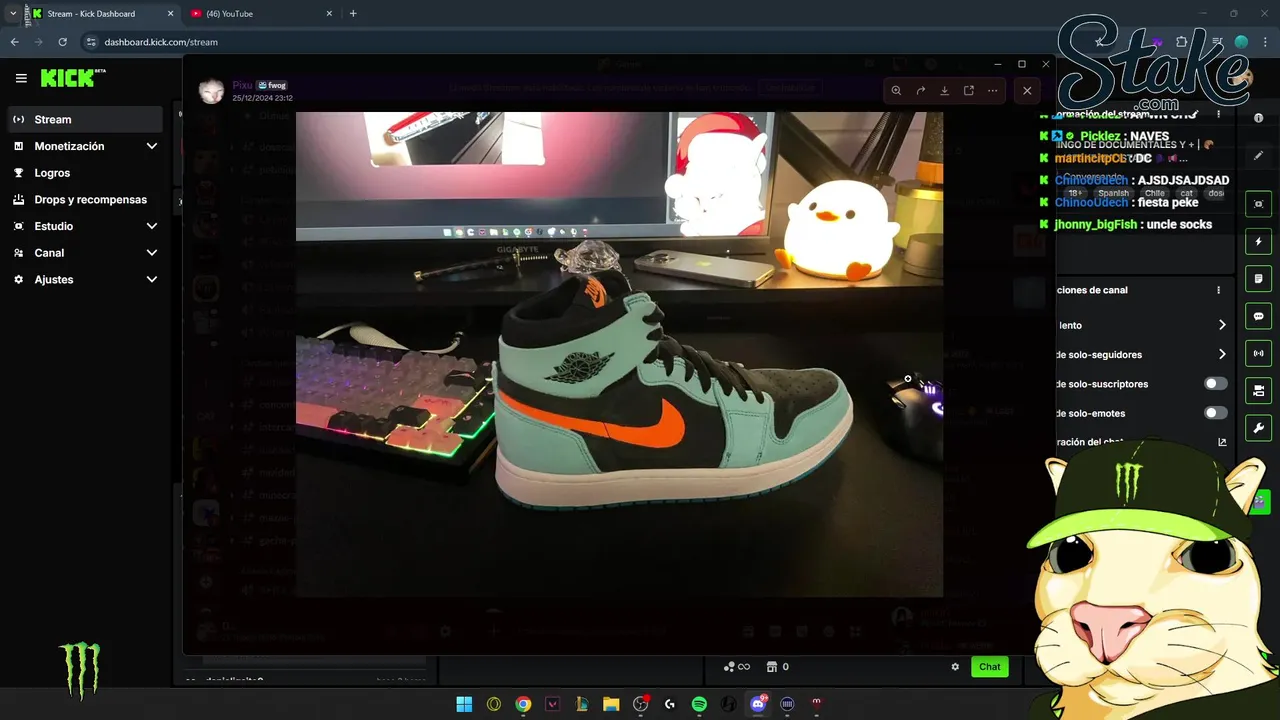Select the Stream - Kick Dashboard tab
This screenshot has height=720, width=1280.
point(102,14)
